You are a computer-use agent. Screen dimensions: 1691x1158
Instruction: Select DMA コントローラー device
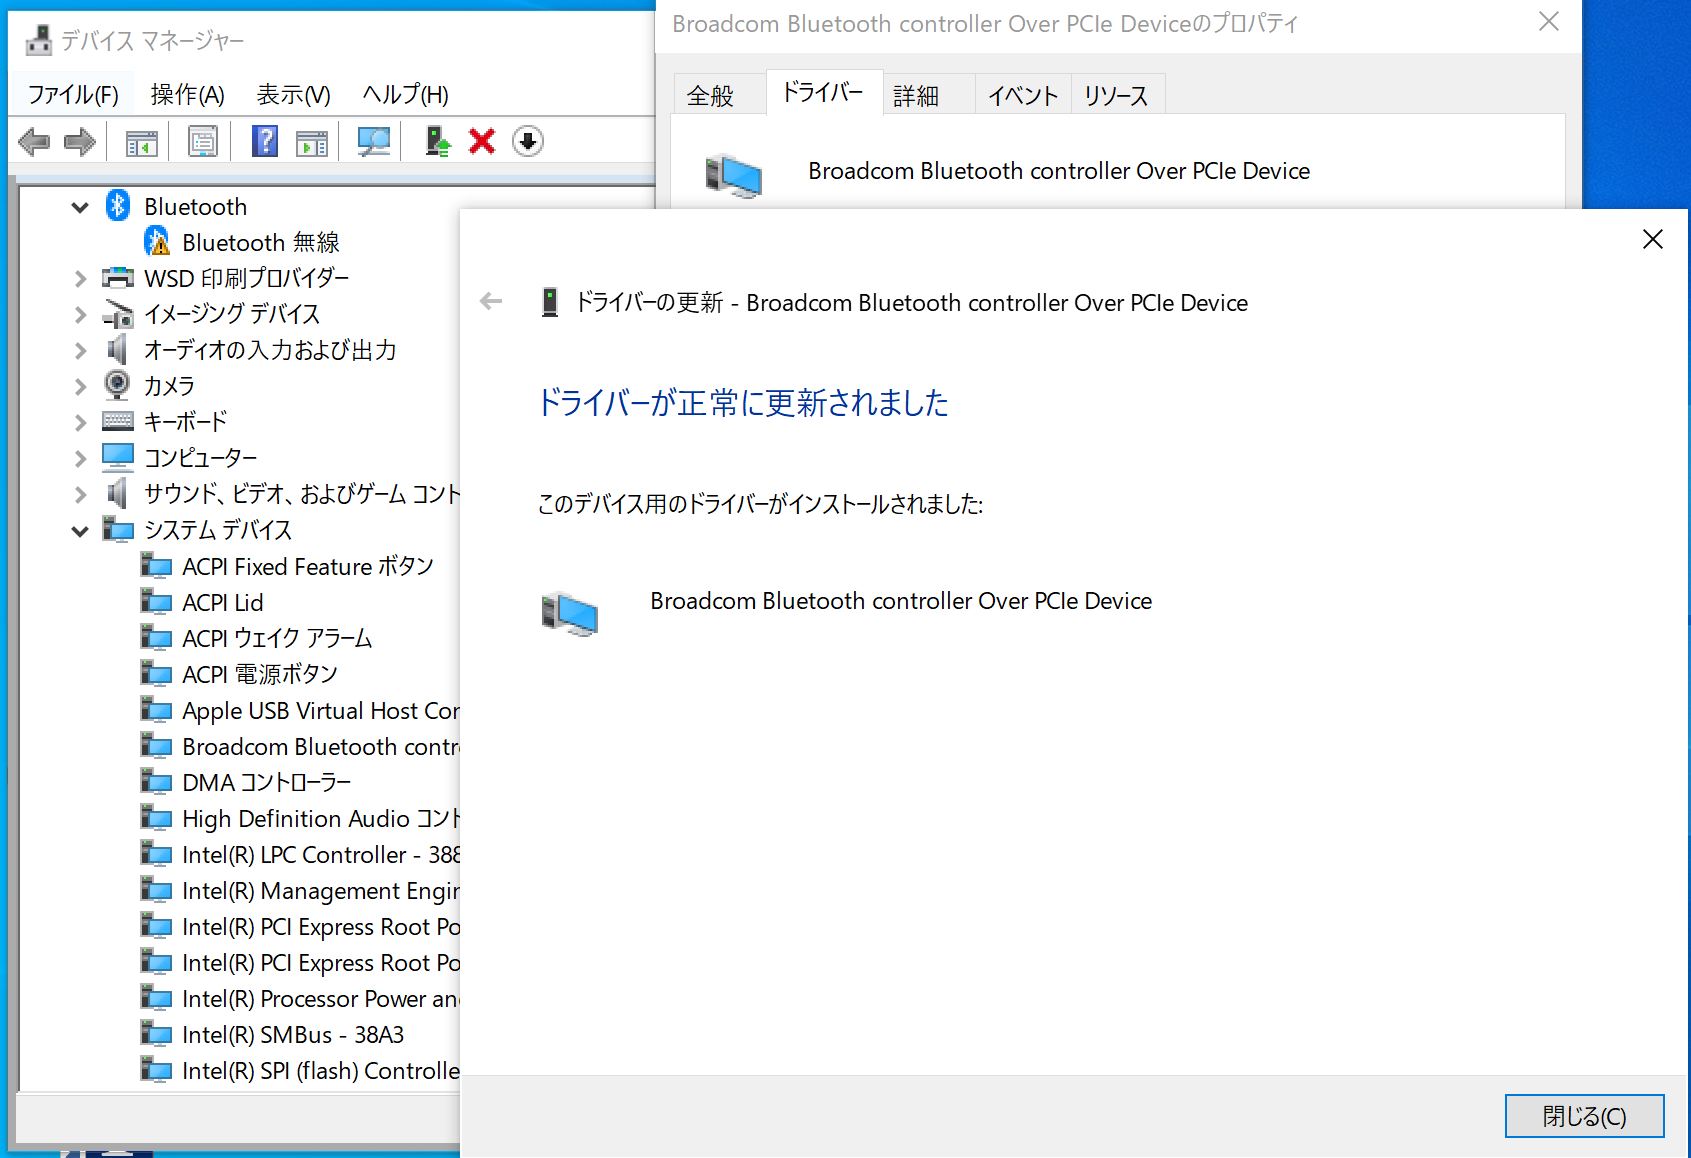267,782
